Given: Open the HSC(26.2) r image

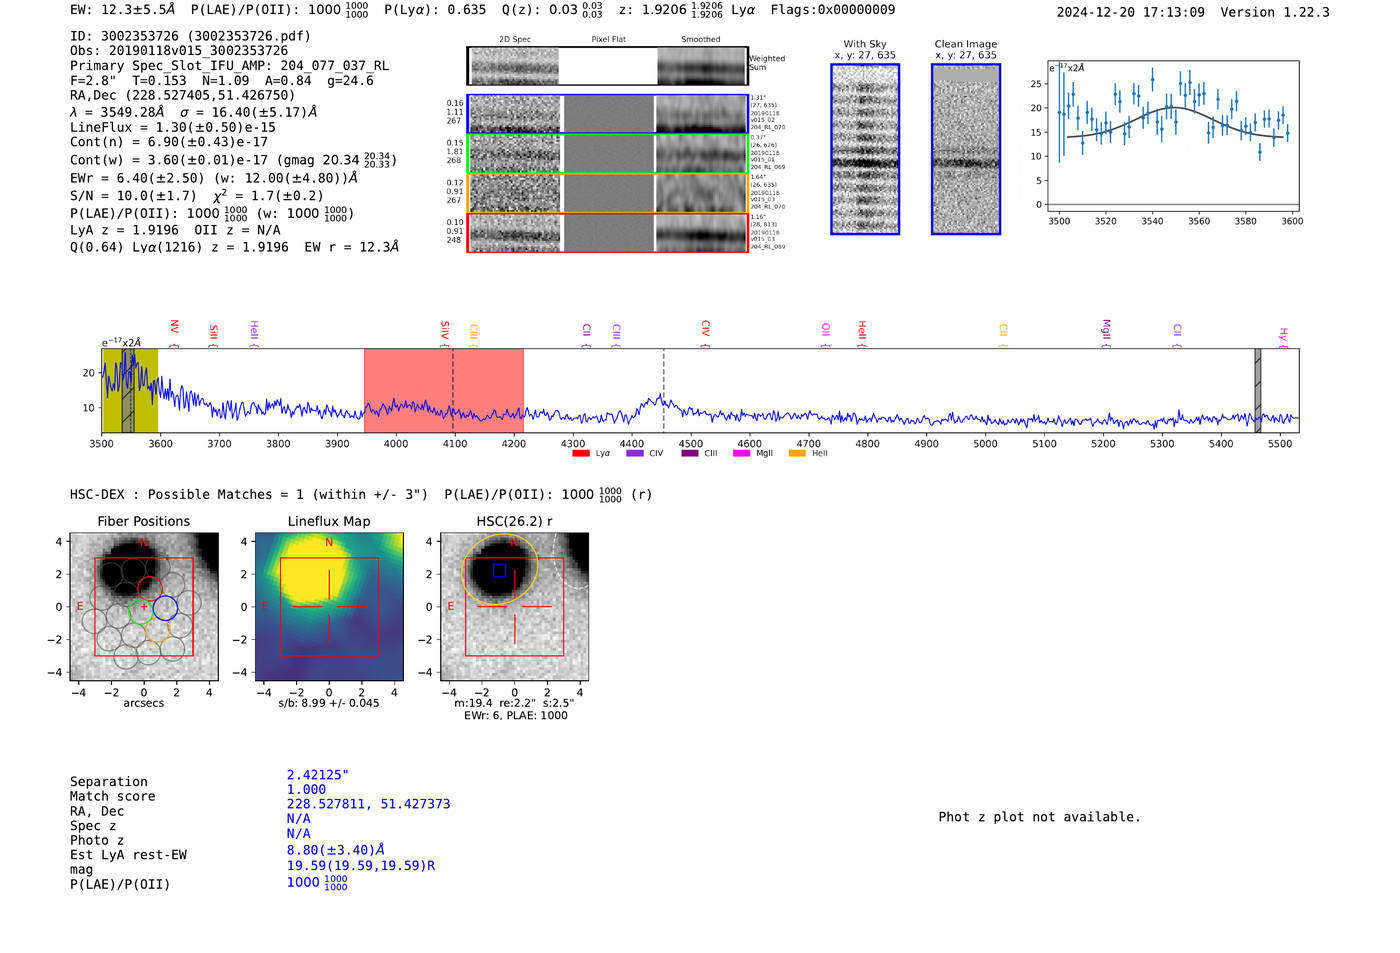Looking at the screenshot, I should coord(514,607).
